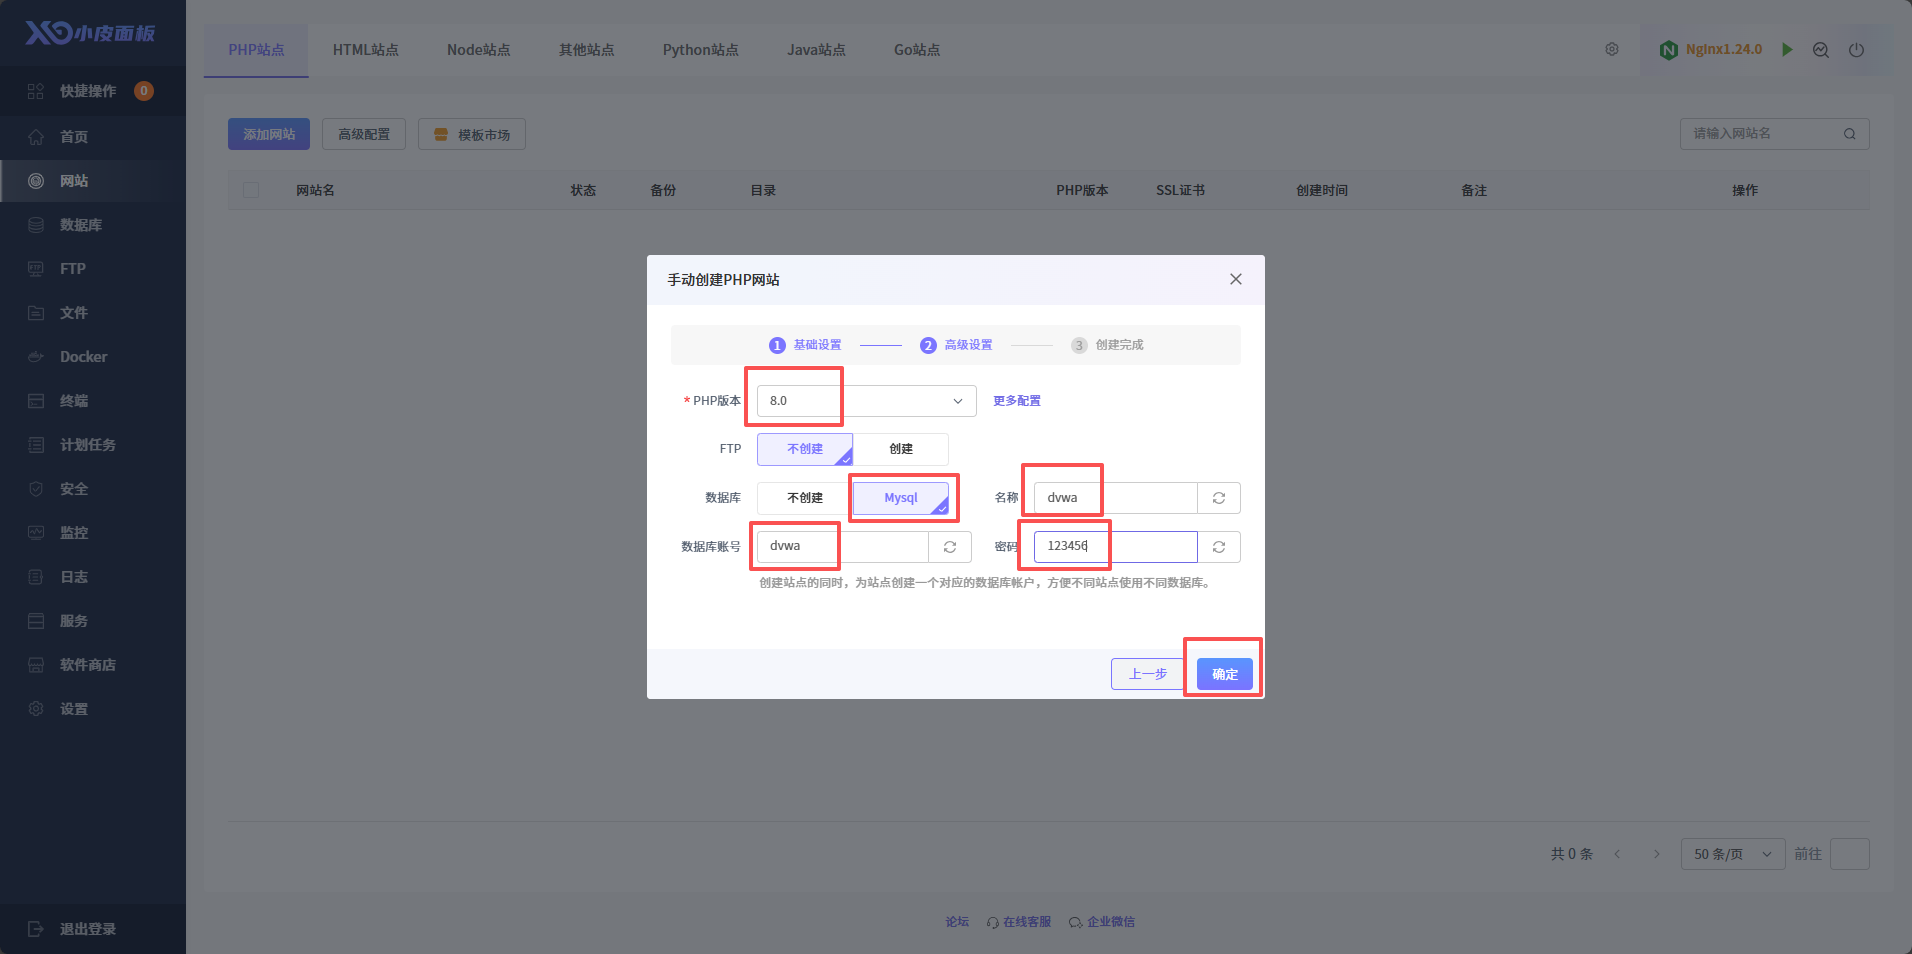Select 不创建 for database option
Image resolution: width=1912 pixels, height=954 pixels.
[x=804, y=498]
